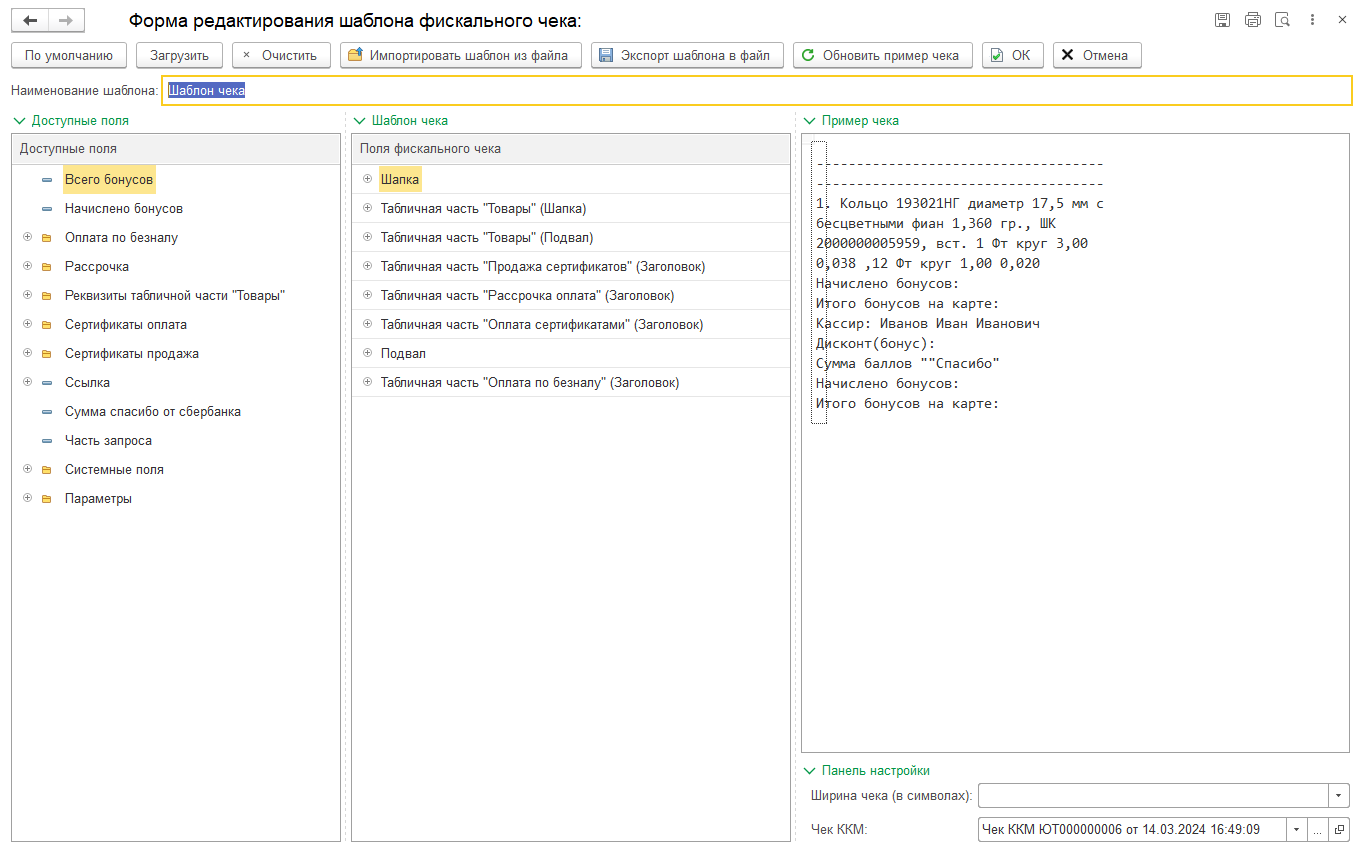The height and width of the screenshot is (853, 1369).
Task: Click the folder icon beside Системные поля
Action: tap(47, 470)
